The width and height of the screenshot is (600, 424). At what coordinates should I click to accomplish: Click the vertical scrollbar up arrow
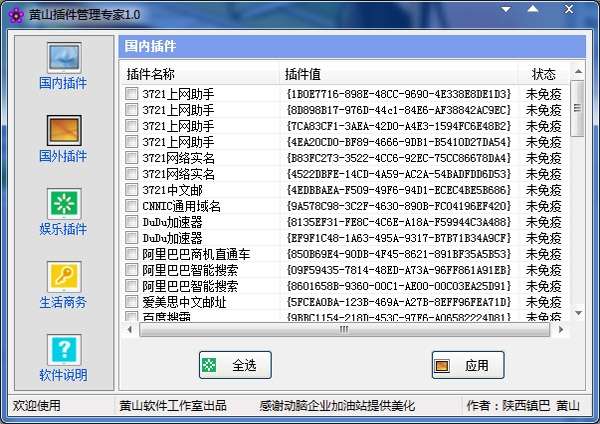(x=578, y=71)
